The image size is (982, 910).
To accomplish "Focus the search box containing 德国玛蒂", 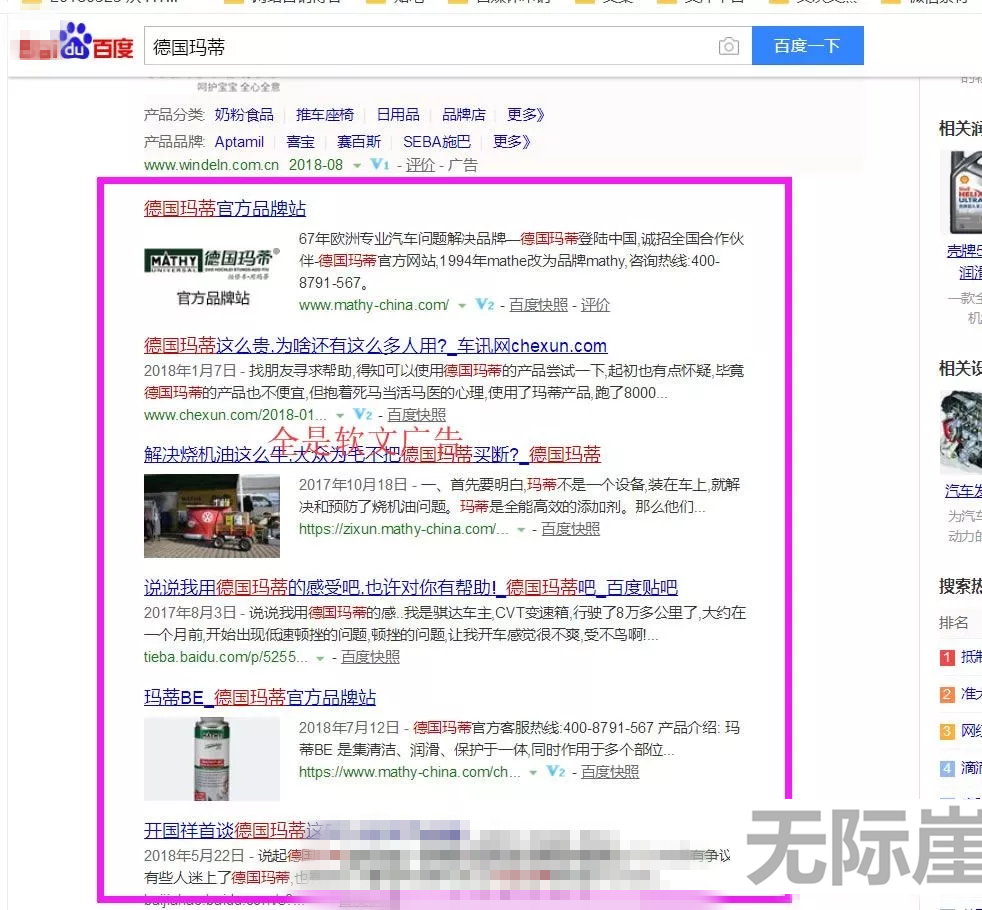I will (x=448, y=46).
